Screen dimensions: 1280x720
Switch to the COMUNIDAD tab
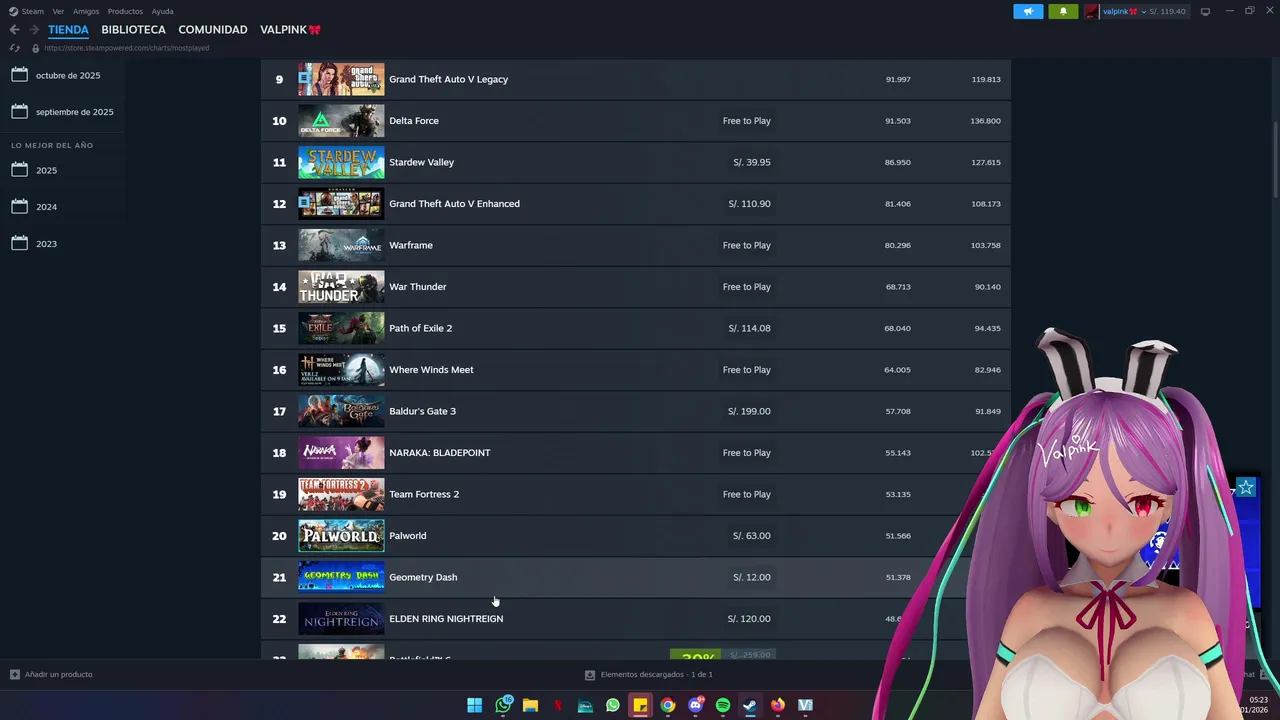213,30
